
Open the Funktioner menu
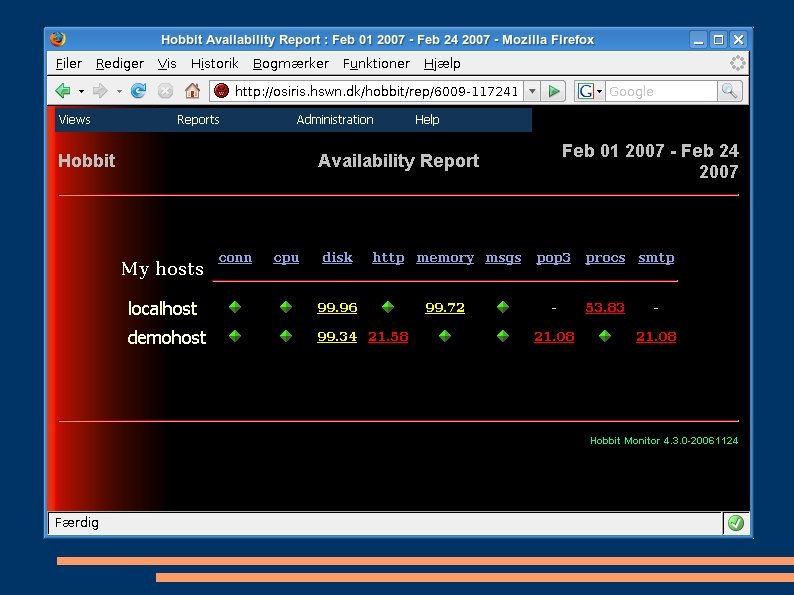point(376,64)
